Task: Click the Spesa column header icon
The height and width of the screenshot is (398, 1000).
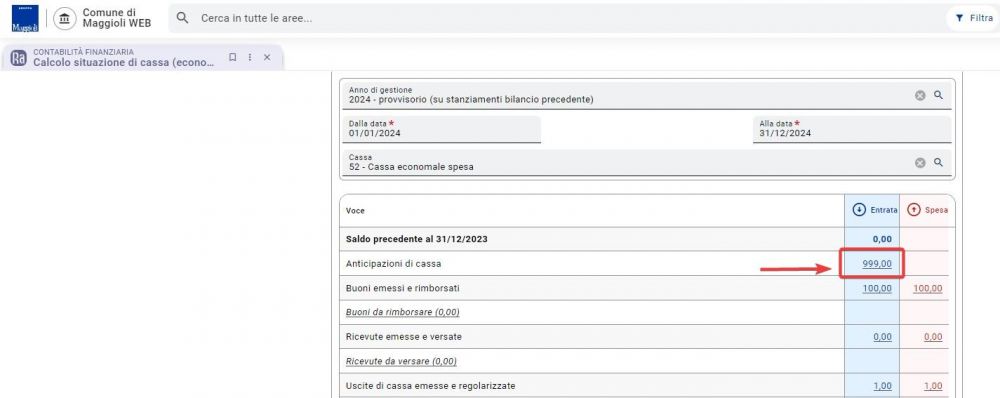Action: (x=913, y=210)
